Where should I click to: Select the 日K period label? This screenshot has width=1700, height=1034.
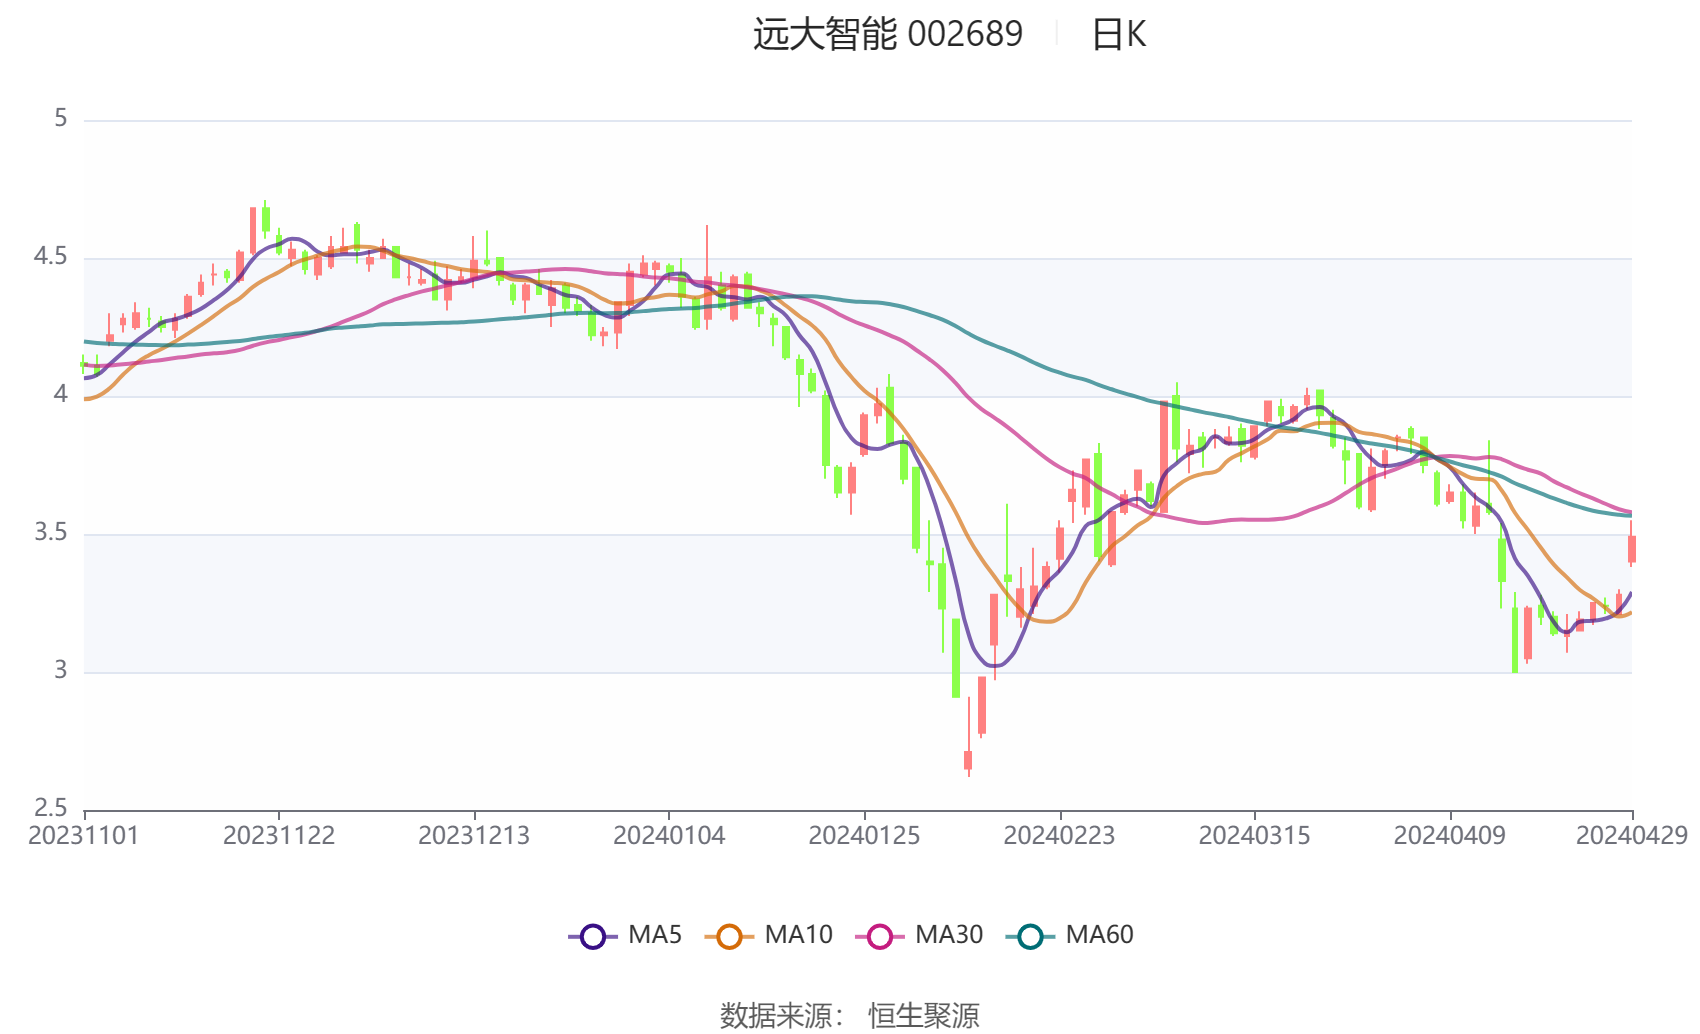coord(1118,35)
